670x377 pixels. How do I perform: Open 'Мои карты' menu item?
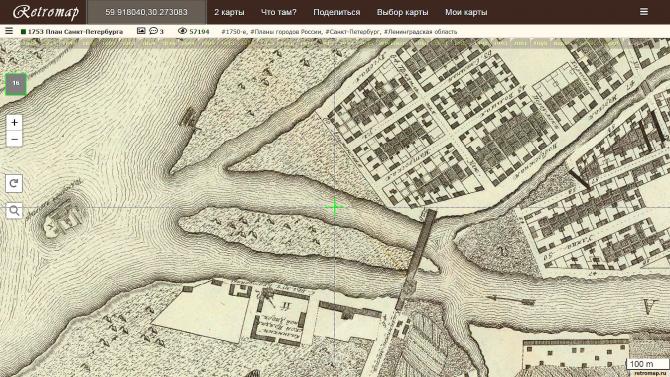[466, 12]
